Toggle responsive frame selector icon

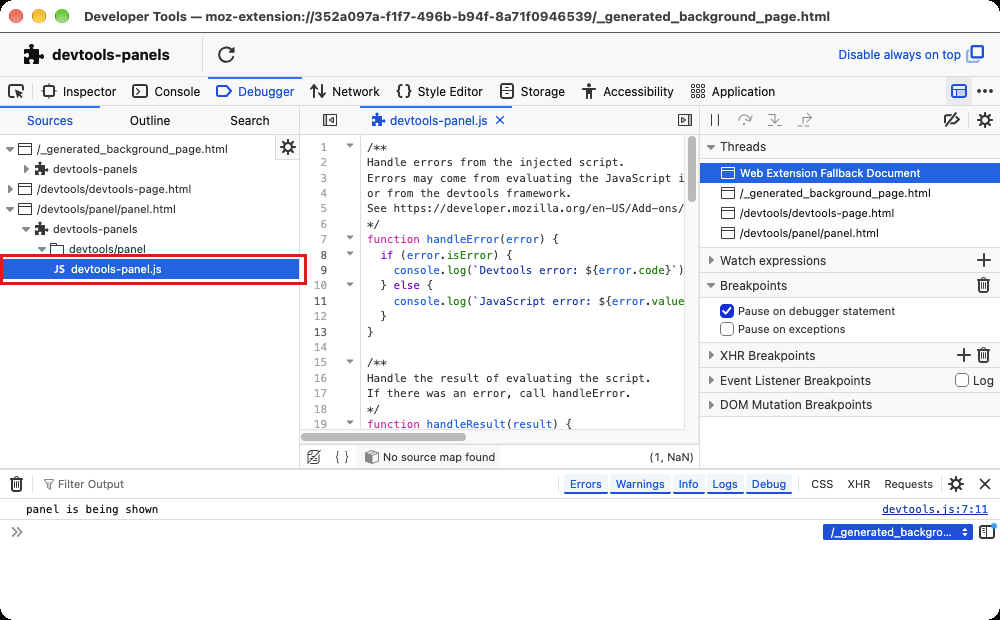[959, 91]
